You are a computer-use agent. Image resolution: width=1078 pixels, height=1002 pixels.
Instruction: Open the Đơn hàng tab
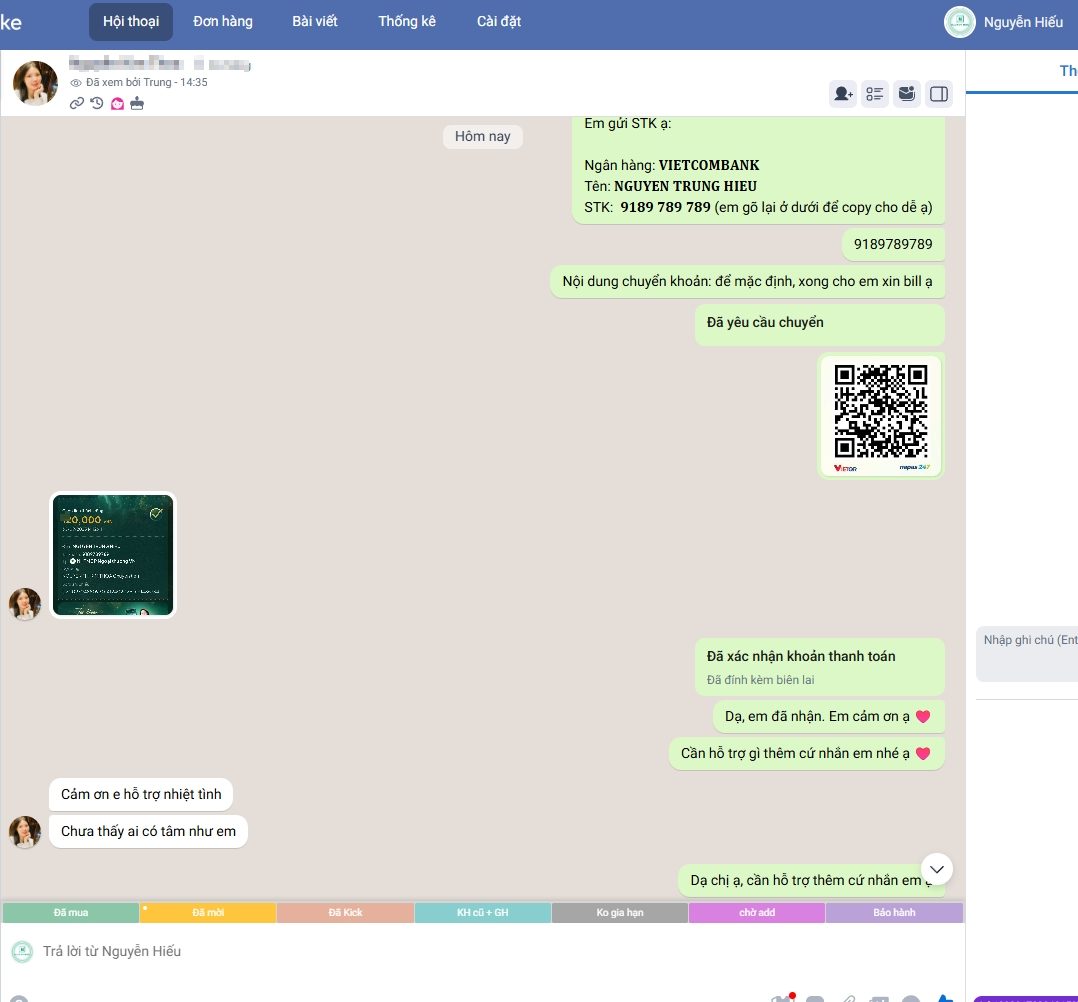[x=222, y=22]
